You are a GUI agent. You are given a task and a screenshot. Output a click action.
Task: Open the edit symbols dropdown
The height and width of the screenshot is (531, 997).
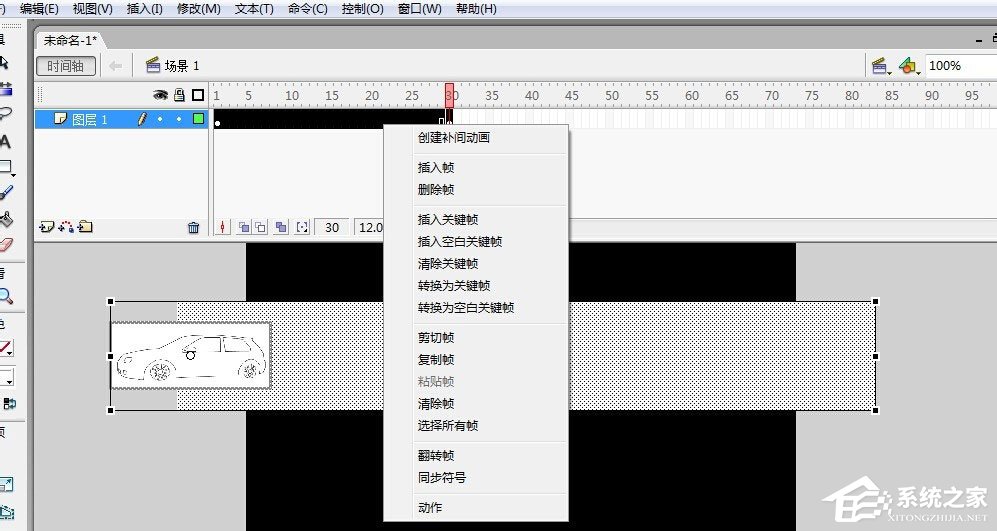click(x=909, y=66)
